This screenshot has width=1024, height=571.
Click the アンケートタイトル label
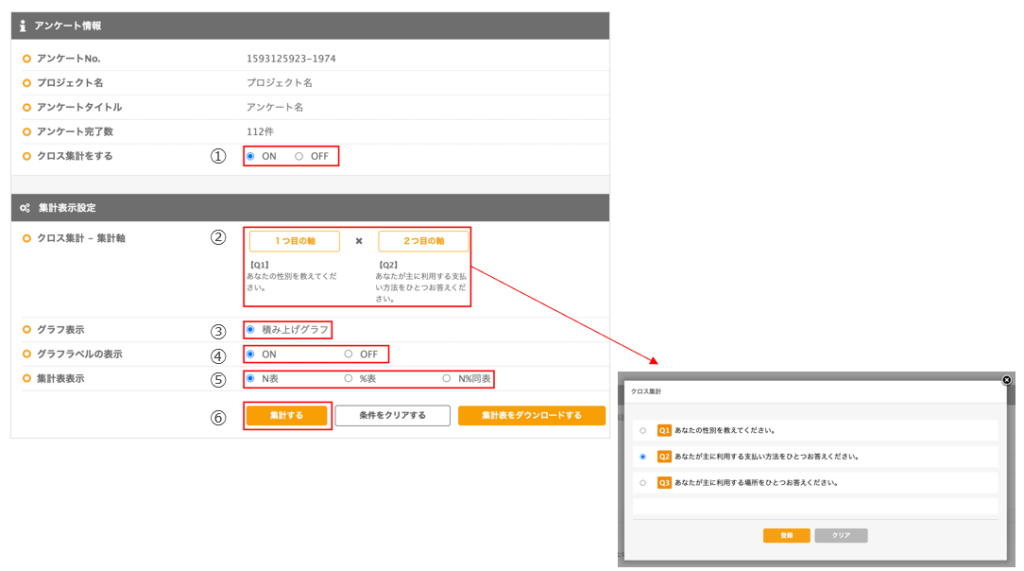tap(79, 107)
